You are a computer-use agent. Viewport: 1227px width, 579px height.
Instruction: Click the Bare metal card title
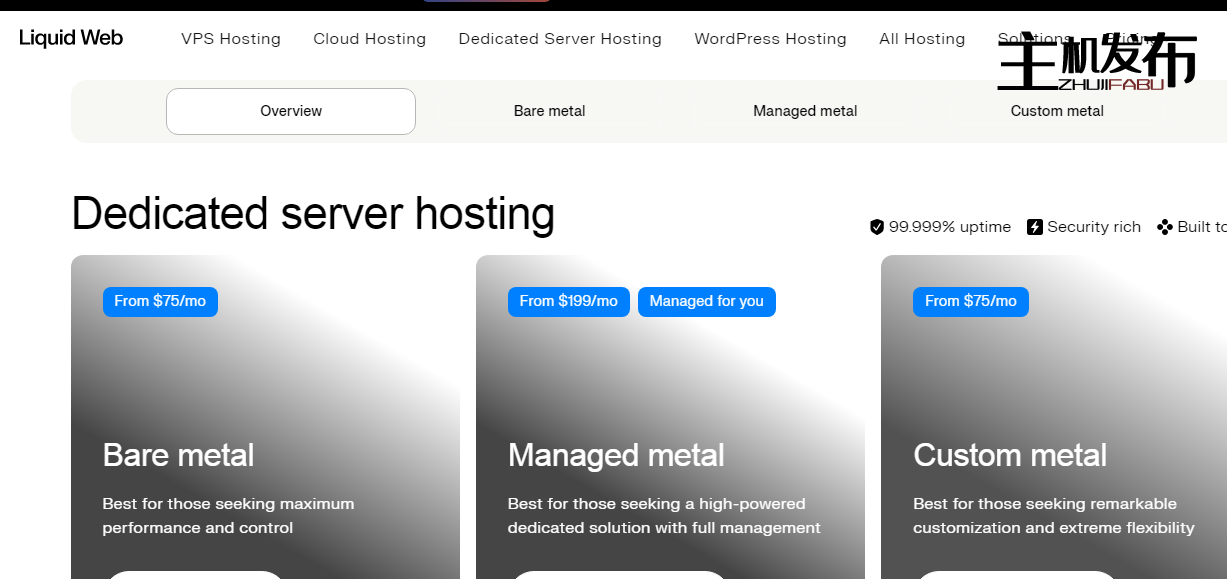pos(178,455)
